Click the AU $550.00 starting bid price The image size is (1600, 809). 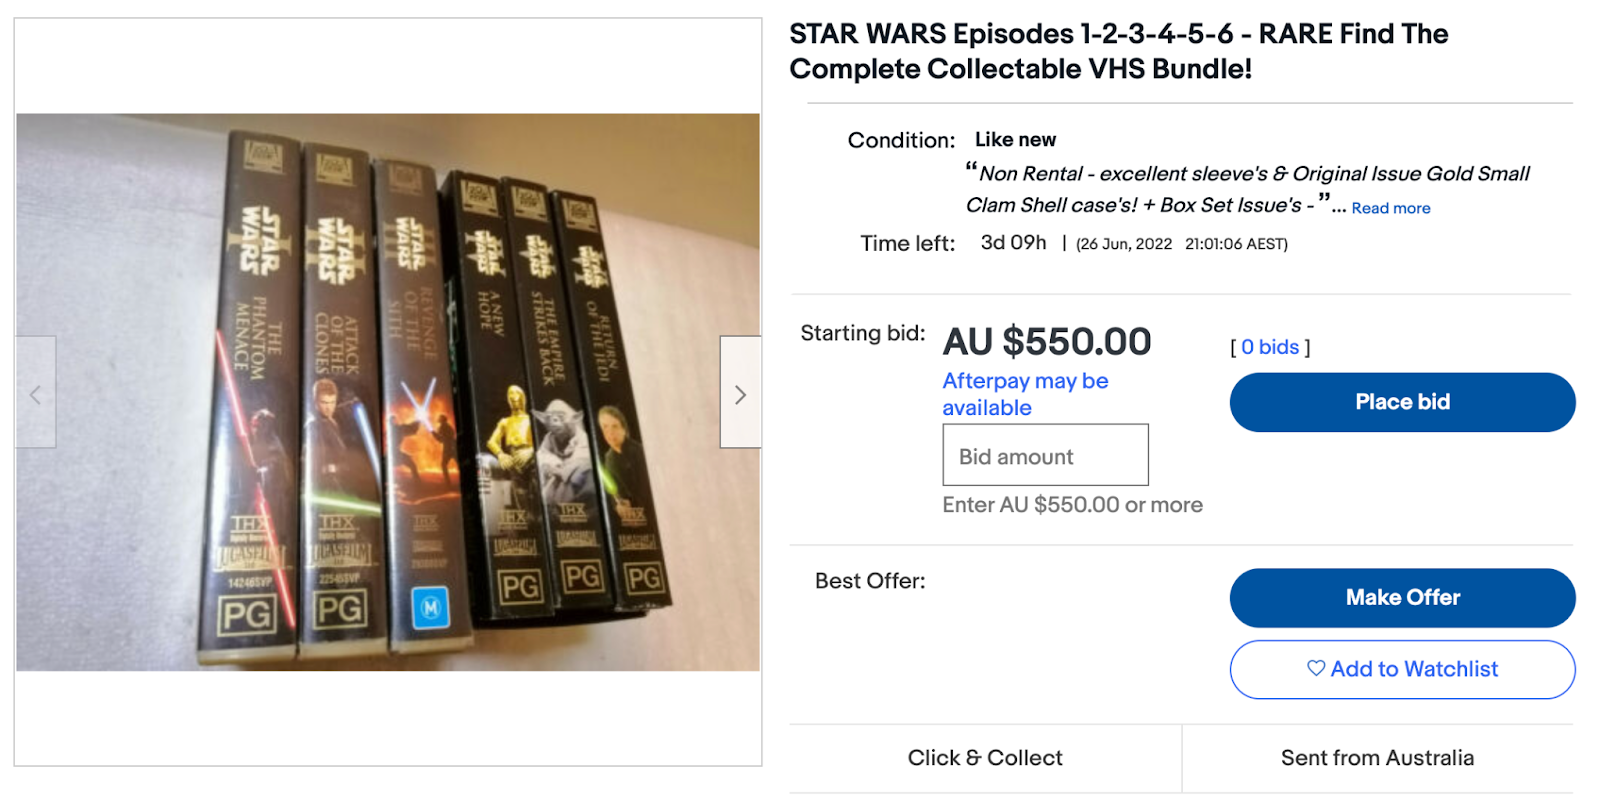pyautogui.click(x=1047, y=342)
